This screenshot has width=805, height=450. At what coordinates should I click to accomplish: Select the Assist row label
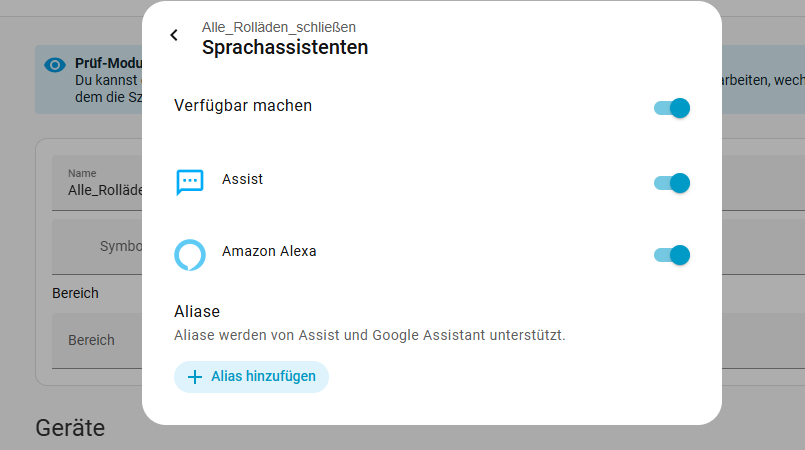242,179
